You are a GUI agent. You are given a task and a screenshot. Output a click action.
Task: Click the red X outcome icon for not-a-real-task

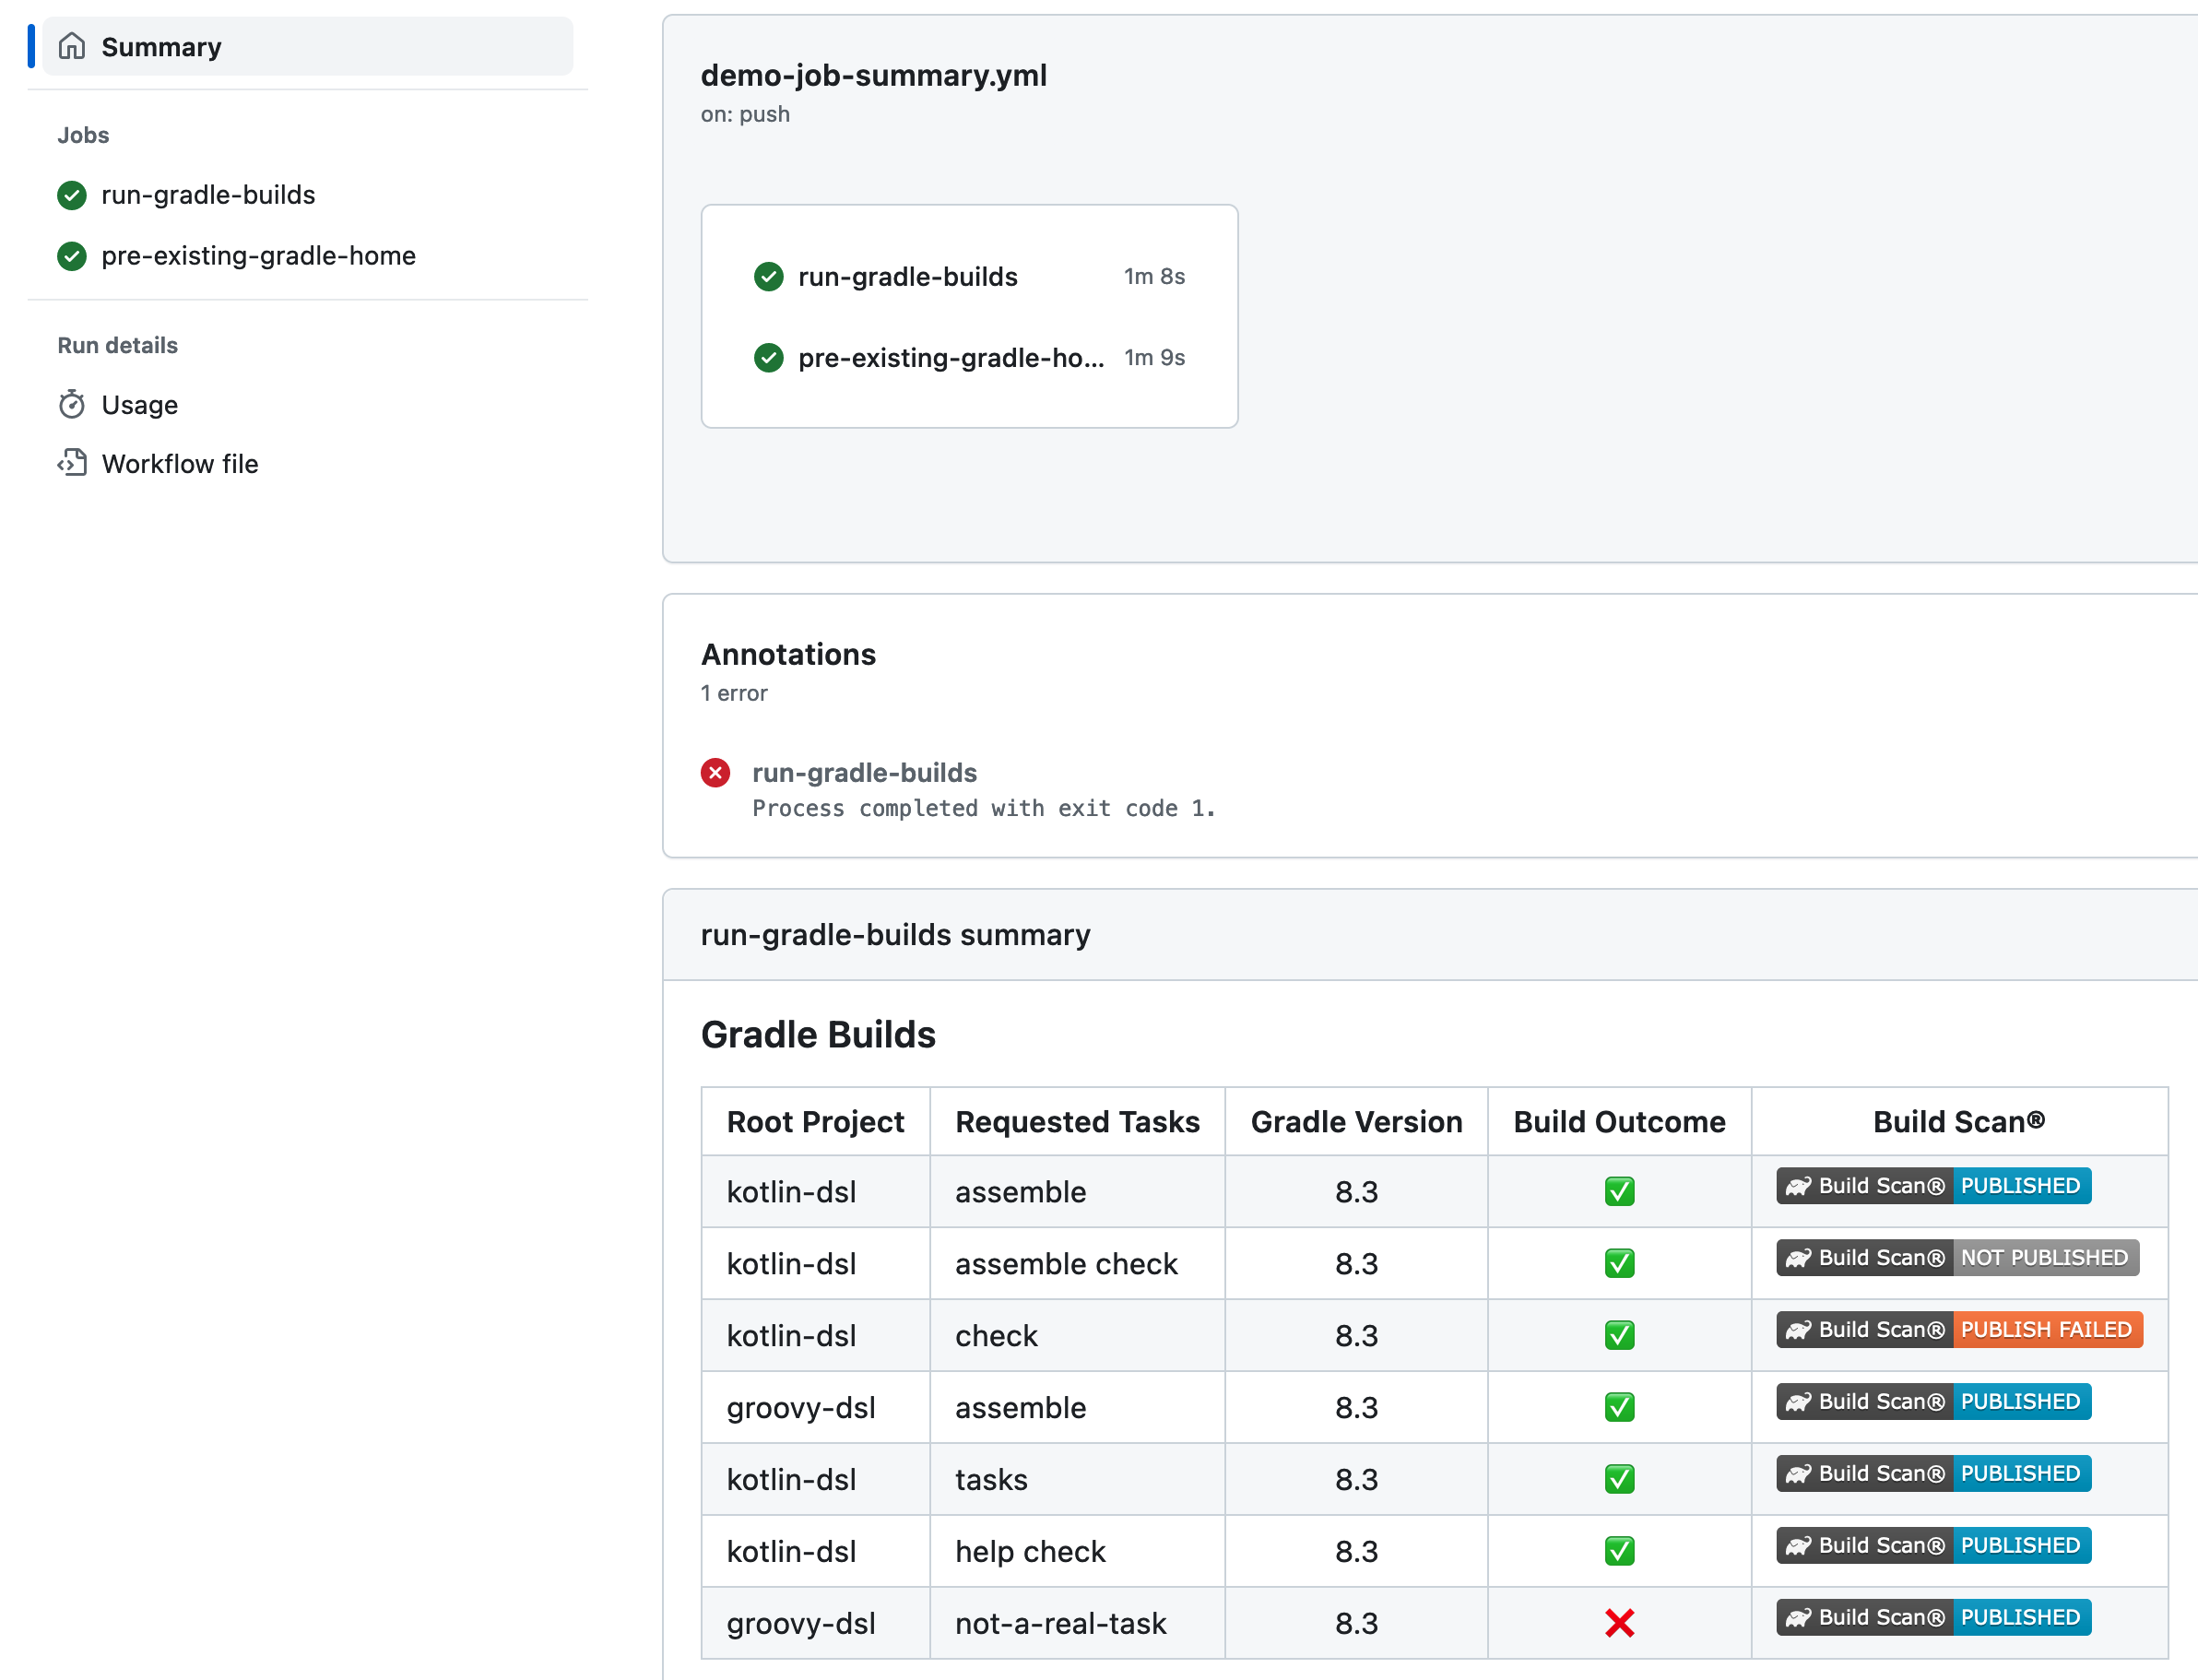click(x=1618, y=1623)
